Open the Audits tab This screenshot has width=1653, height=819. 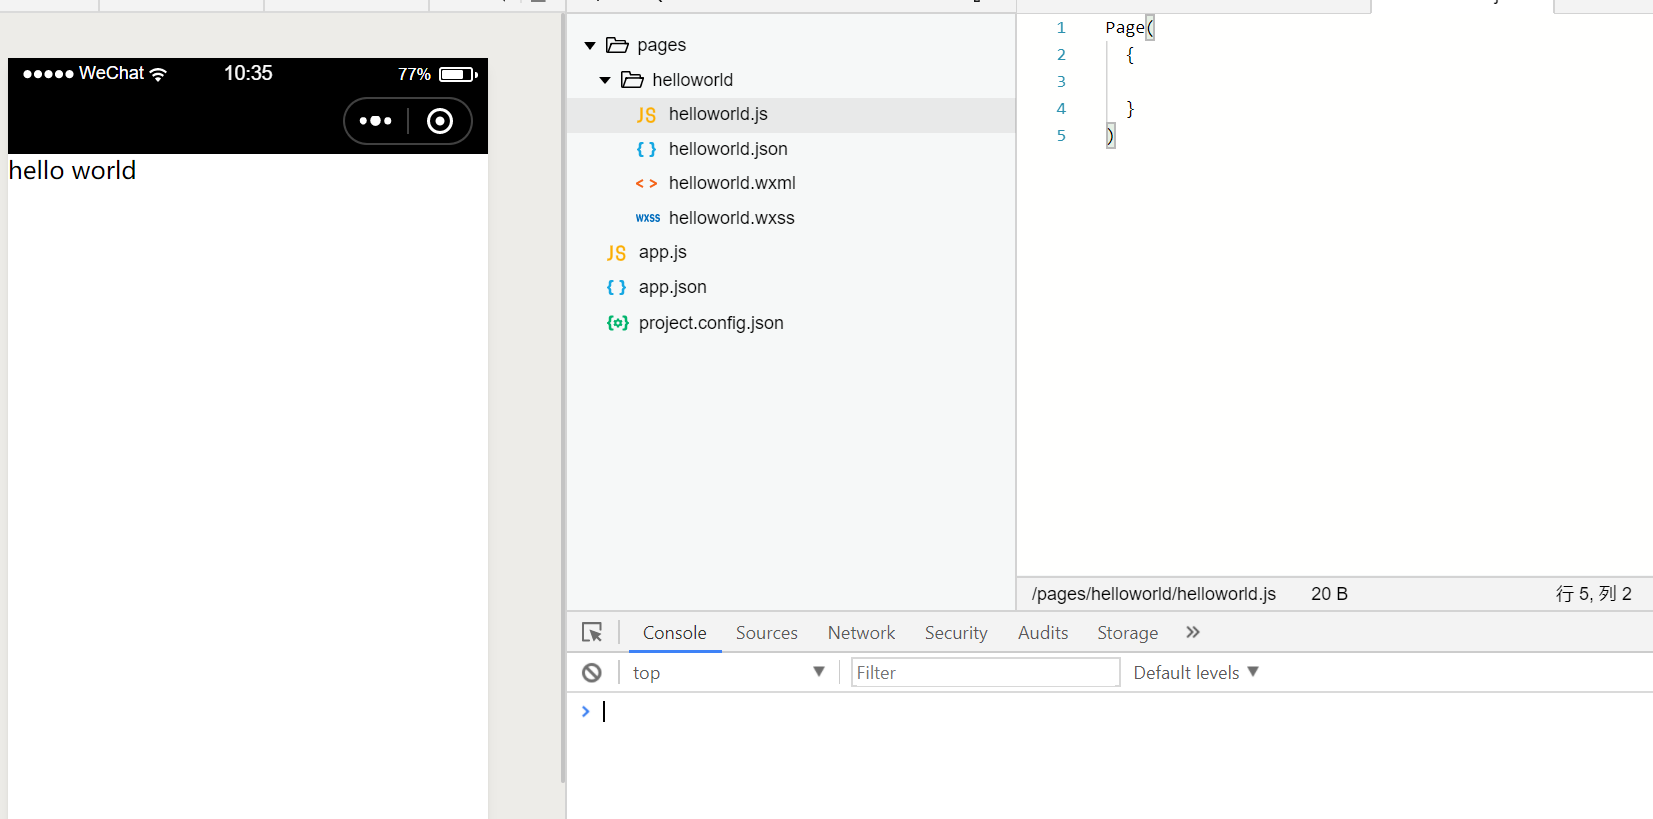tap(1043, 633)
